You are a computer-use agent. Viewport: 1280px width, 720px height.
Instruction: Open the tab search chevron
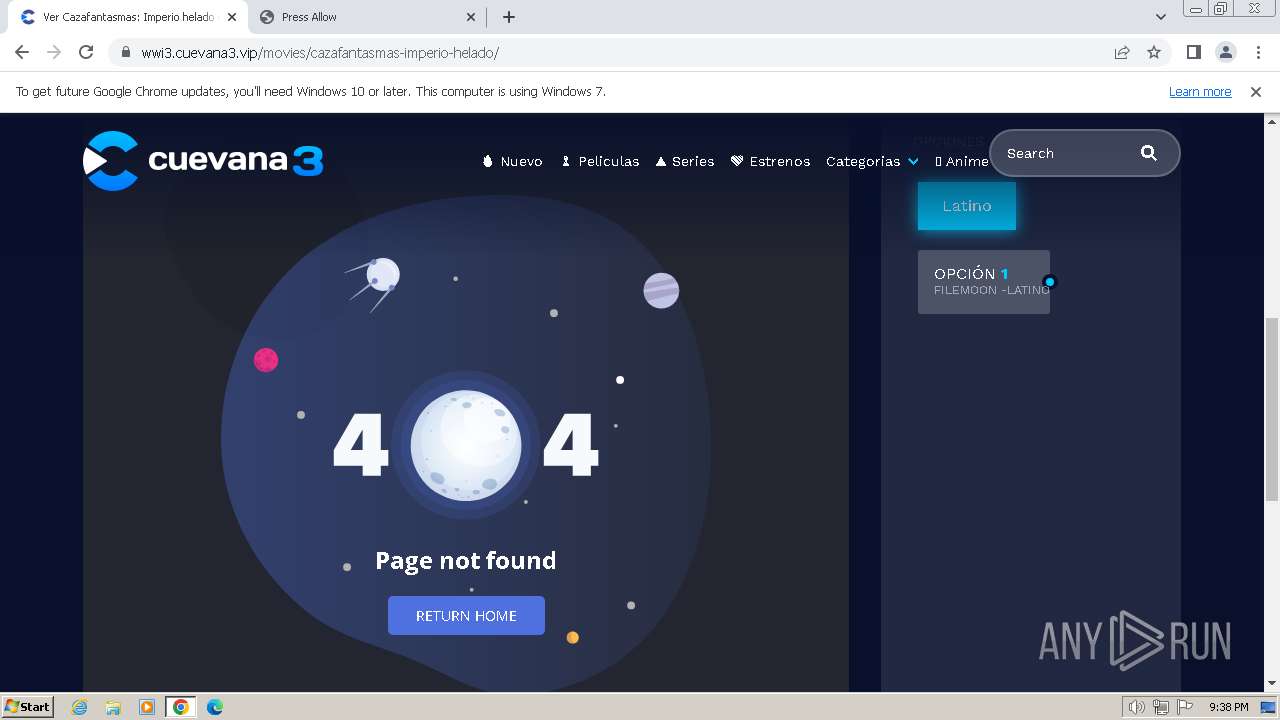(1161, 17)
